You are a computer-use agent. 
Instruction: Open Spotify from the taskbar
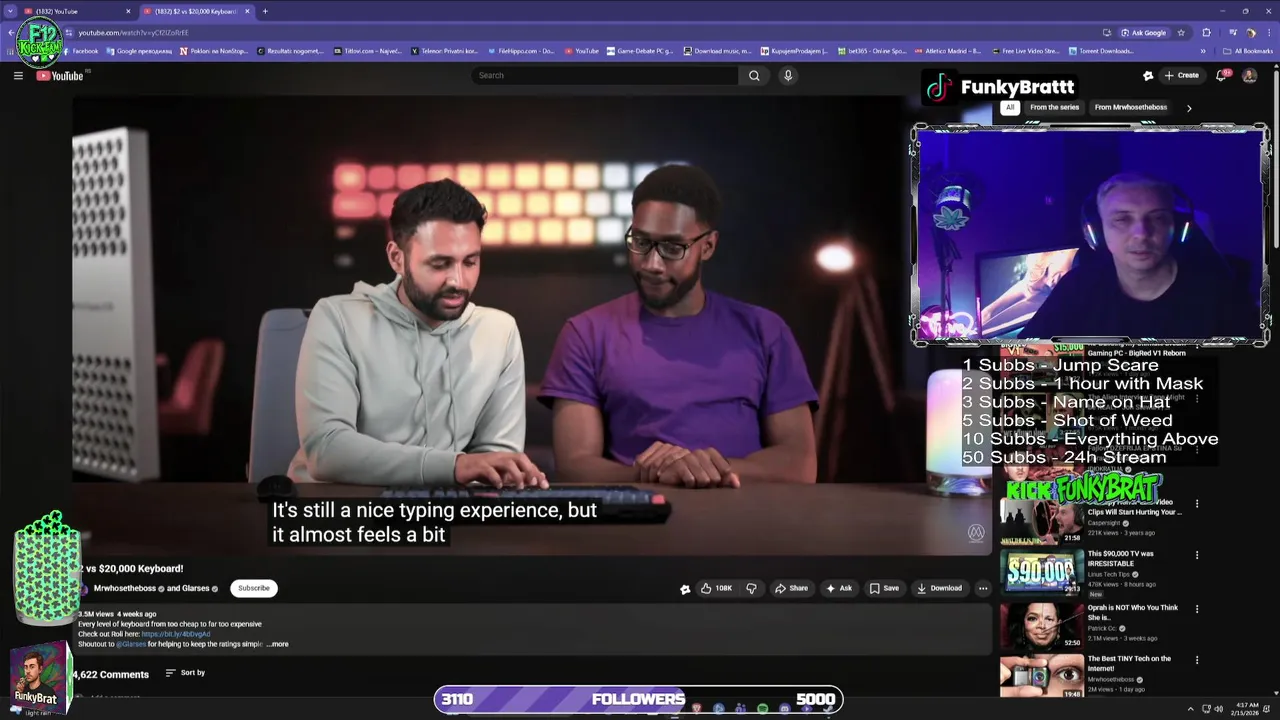click(x=762, y=709)
